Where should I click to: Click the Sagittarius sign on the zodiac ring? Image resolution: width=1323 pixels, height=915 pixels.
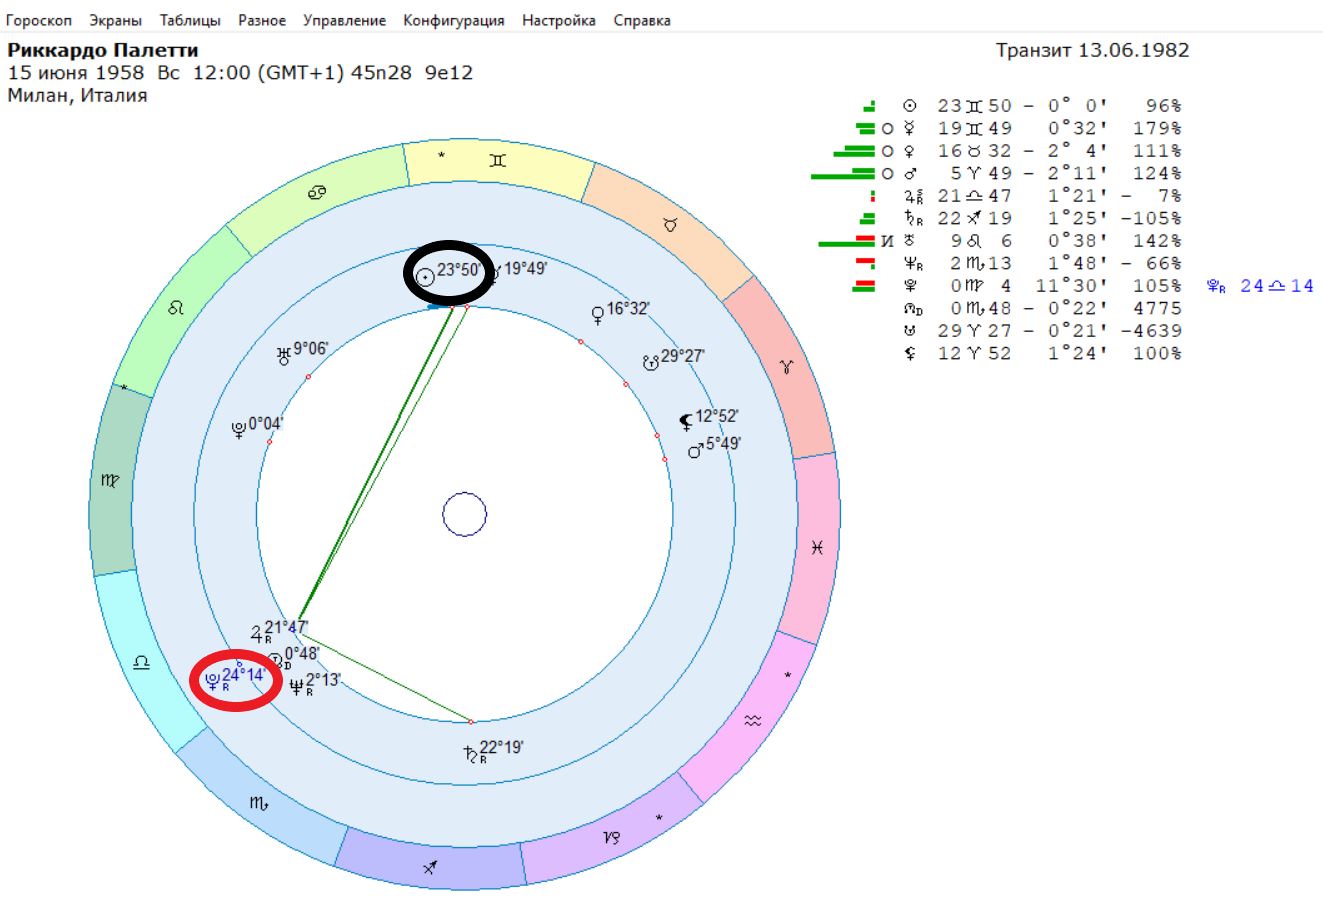[429, 867]
